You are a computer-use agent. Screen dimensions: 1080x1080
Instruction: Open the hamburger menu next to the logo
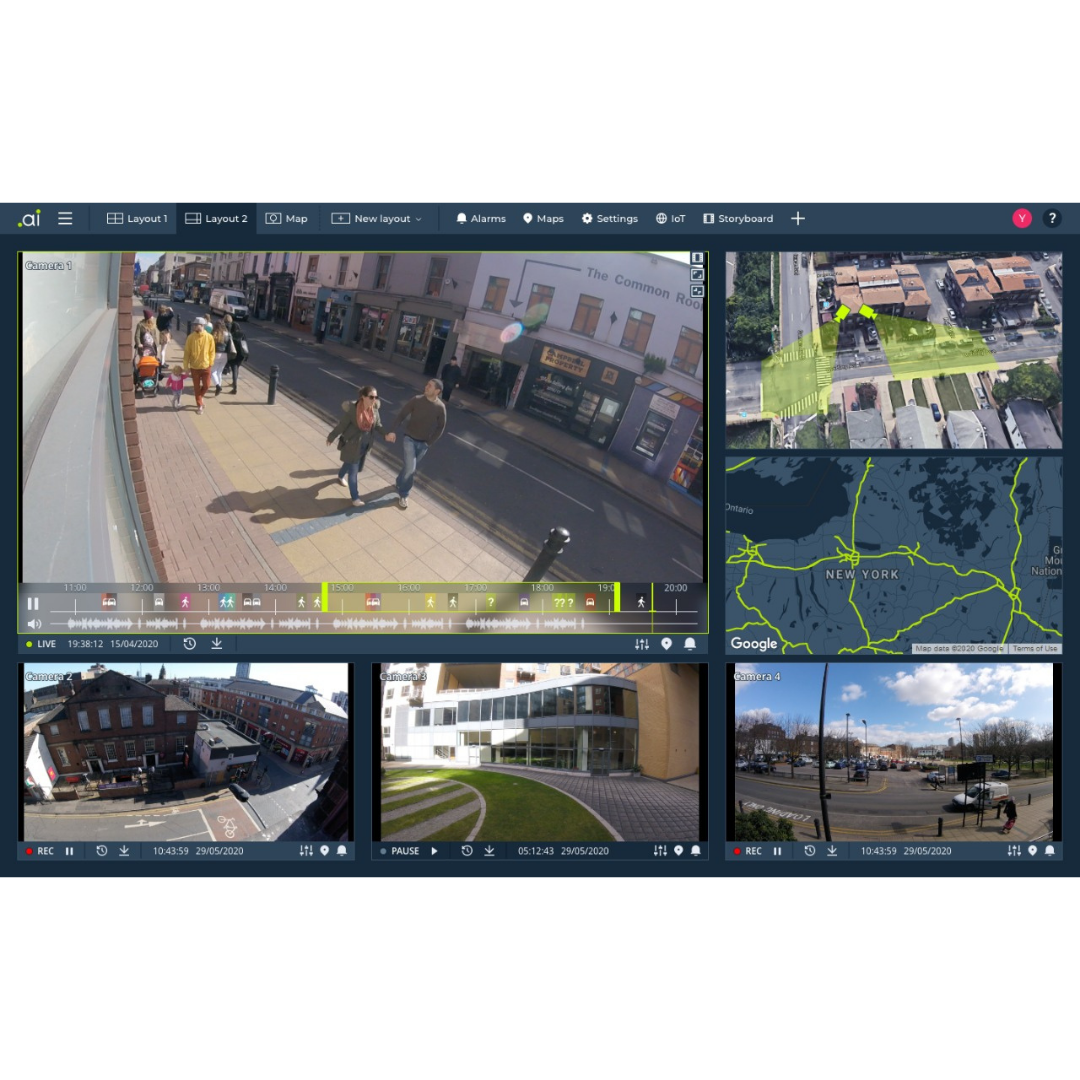click(65, 218)
